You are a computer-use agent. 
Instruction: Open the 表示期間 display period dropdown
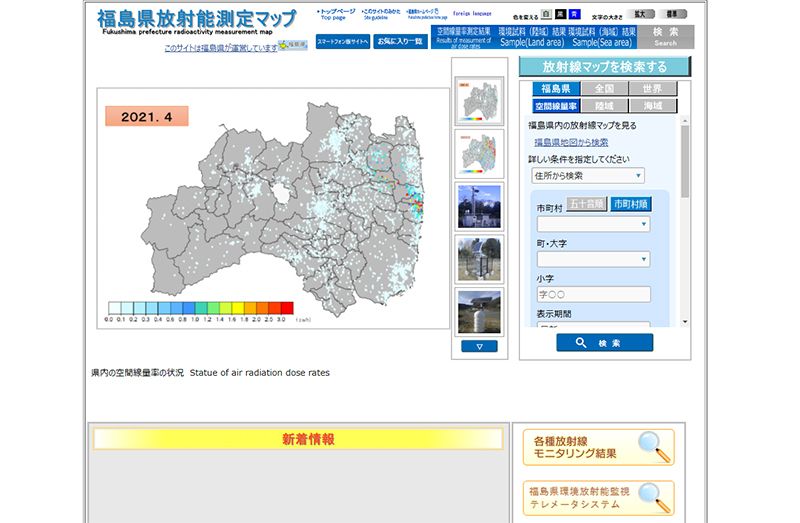point(593,324)
